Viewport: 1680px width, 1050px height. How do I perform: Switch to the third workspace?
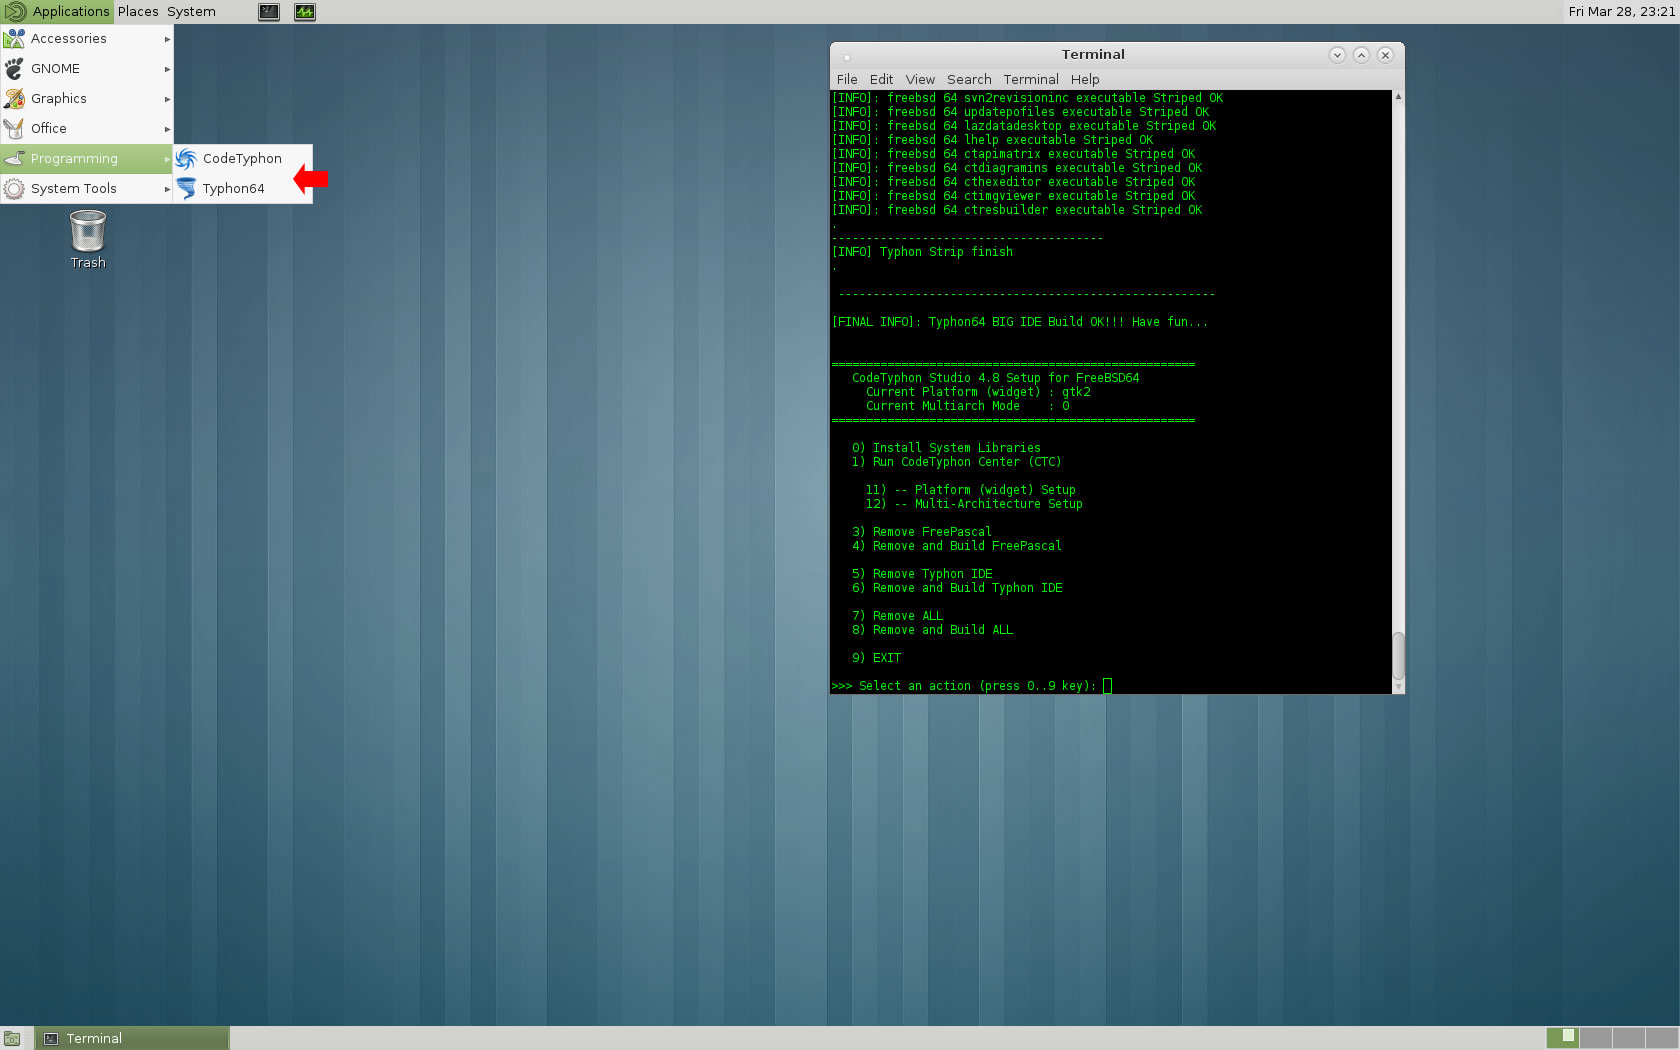pos(1628,1038)
